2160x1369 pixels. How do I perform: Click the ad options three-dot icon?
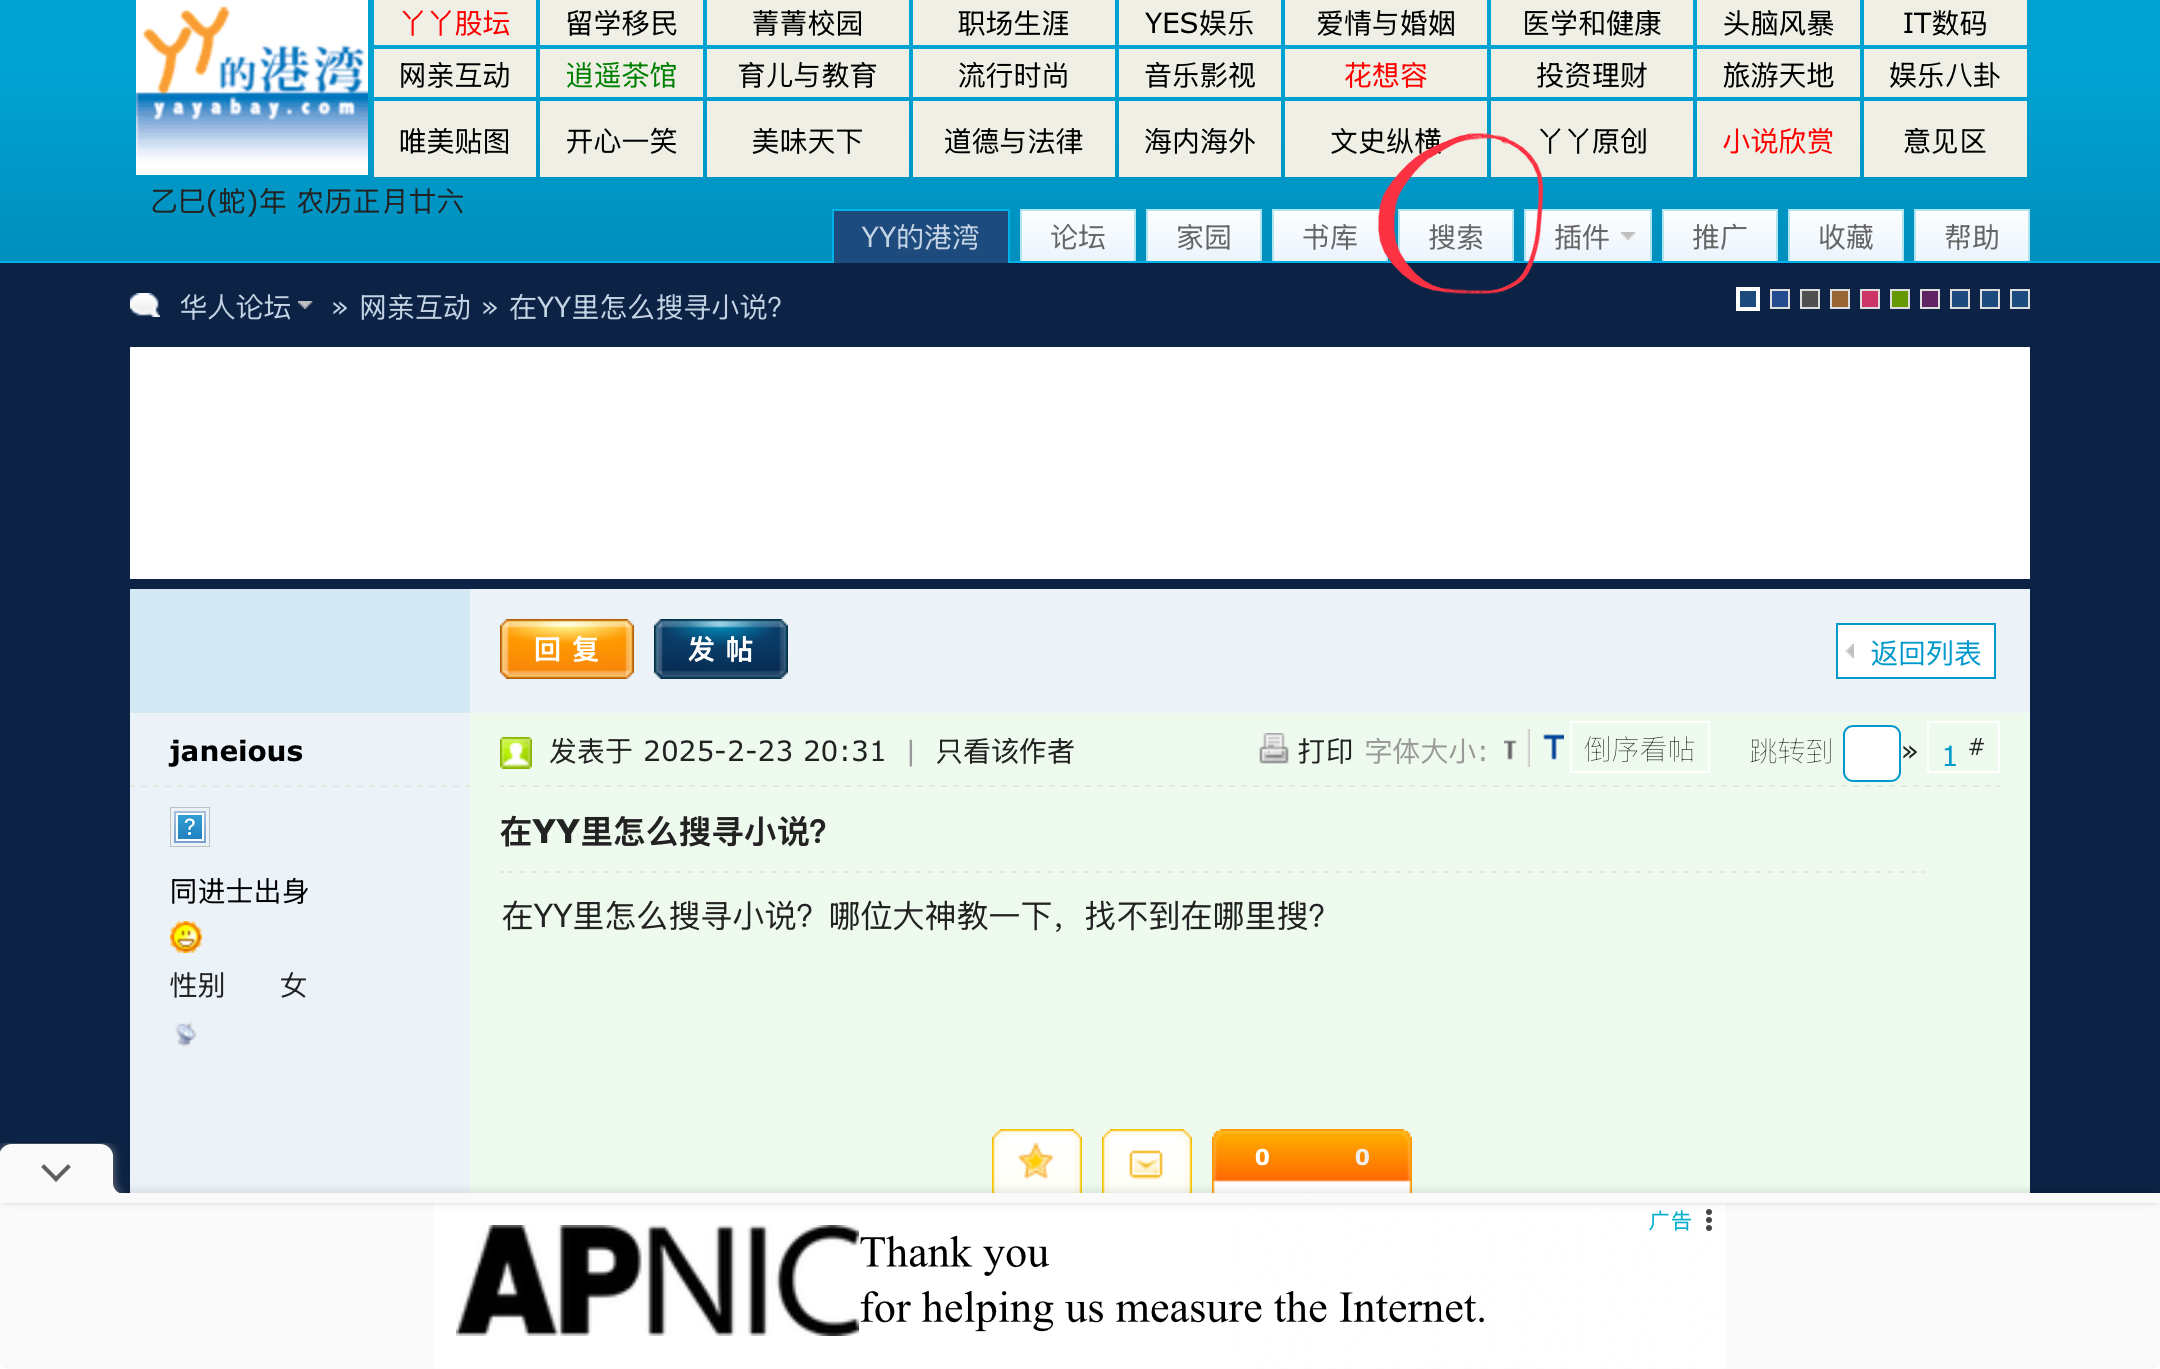[1709, 1220]
